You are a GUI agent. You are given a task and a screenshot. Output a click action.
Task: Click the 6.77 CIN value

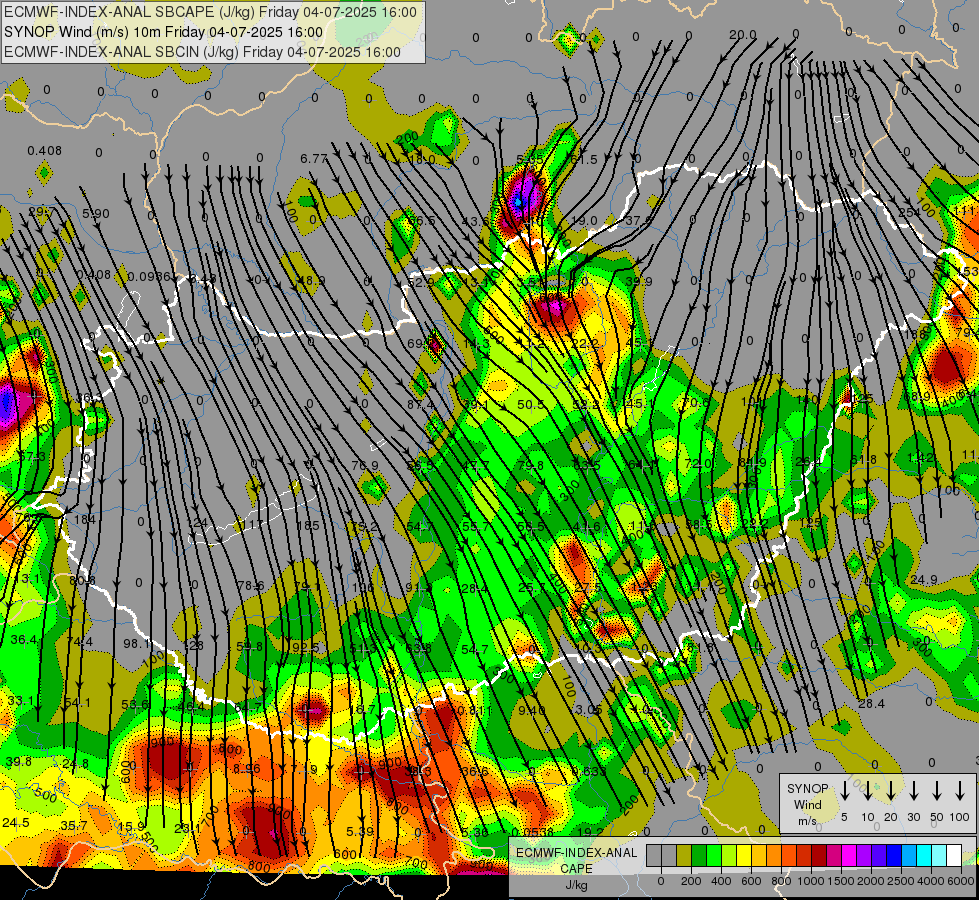313,159
